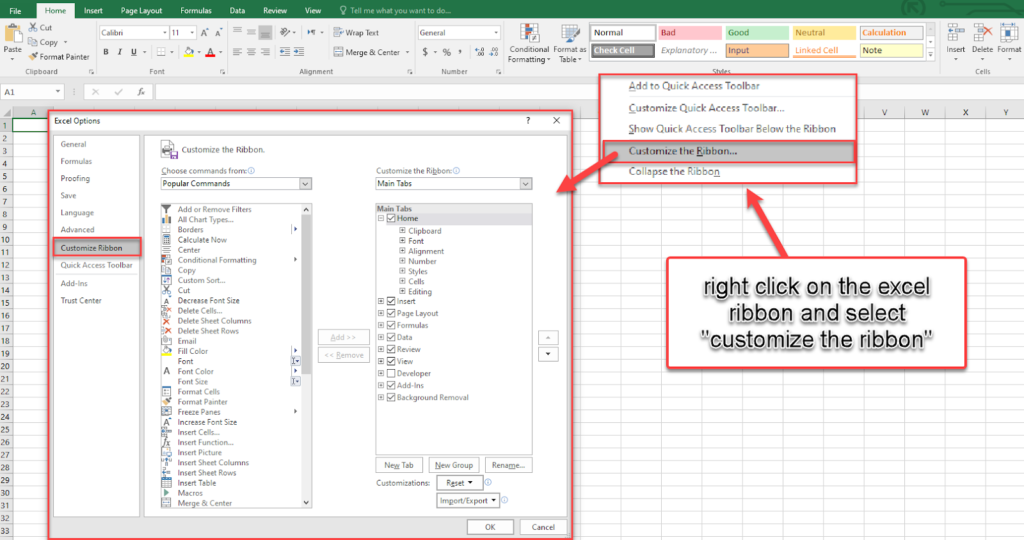The height and width of the screenshot is (540, 1024).
Task: Uncheck the Data tab checkbox
Action: point(391,338)
